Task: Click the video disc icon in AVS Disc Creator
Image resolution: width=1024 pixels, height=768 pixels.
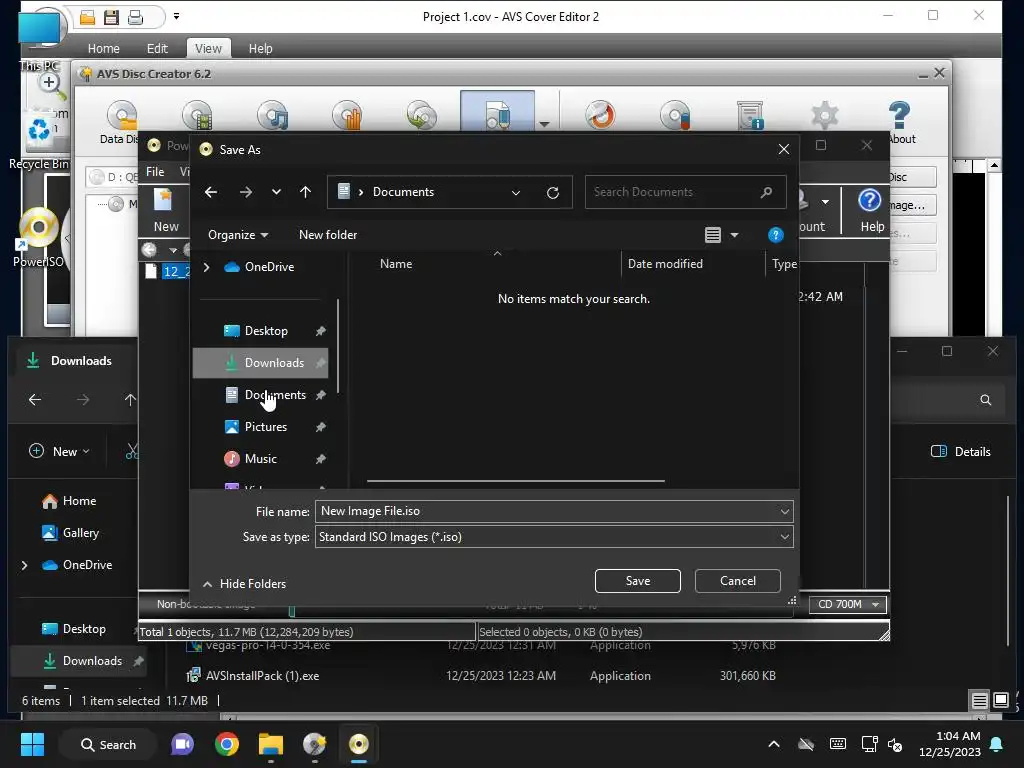Action: point(198,116)
